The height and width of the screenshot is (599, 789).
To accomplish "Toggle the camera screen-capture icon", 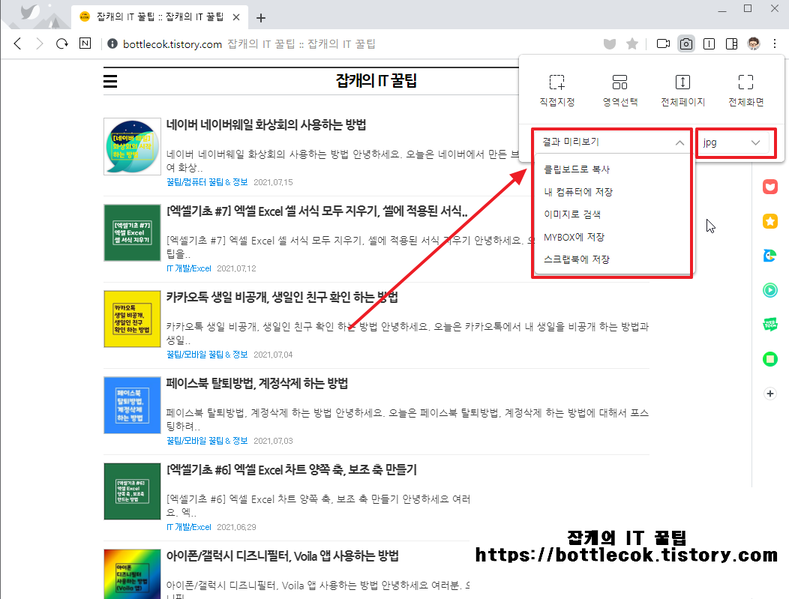I will tap(686, 44).
